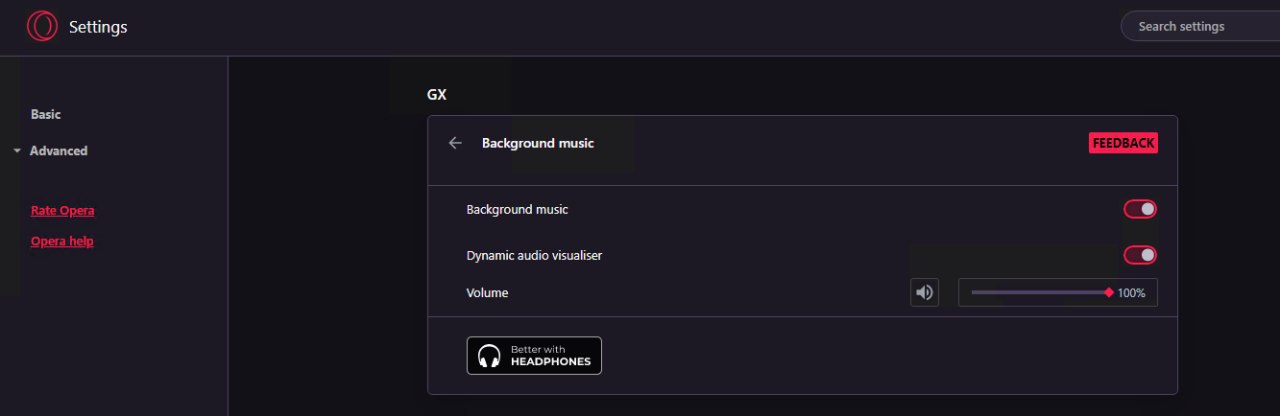Open the Advanced settings category
The height and width of the screenshot is (416, 1280).
59,151
